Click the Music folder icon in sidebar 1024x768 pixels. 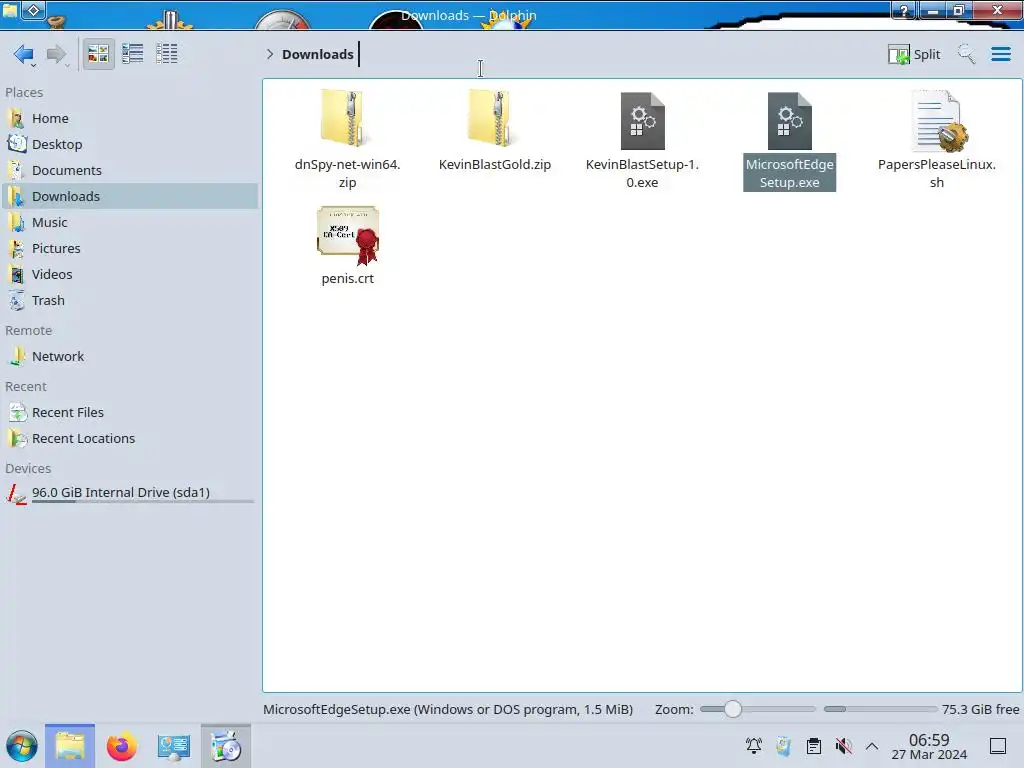point(16,223)
